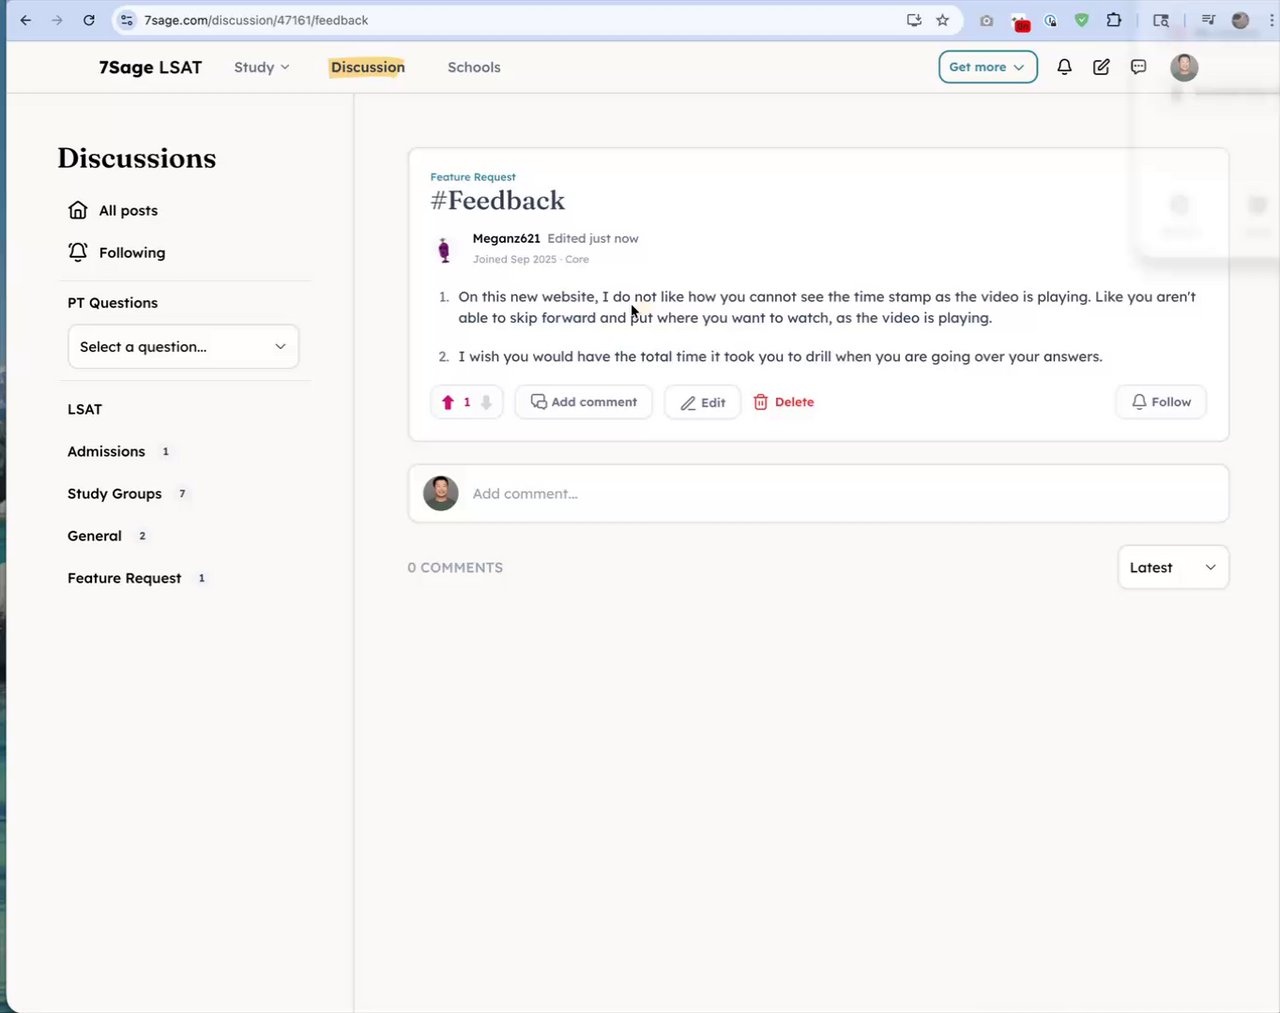This screenshot has width=1280, height=1013.
Task: Select the Discussion nav tab
Action: (368, 67)
